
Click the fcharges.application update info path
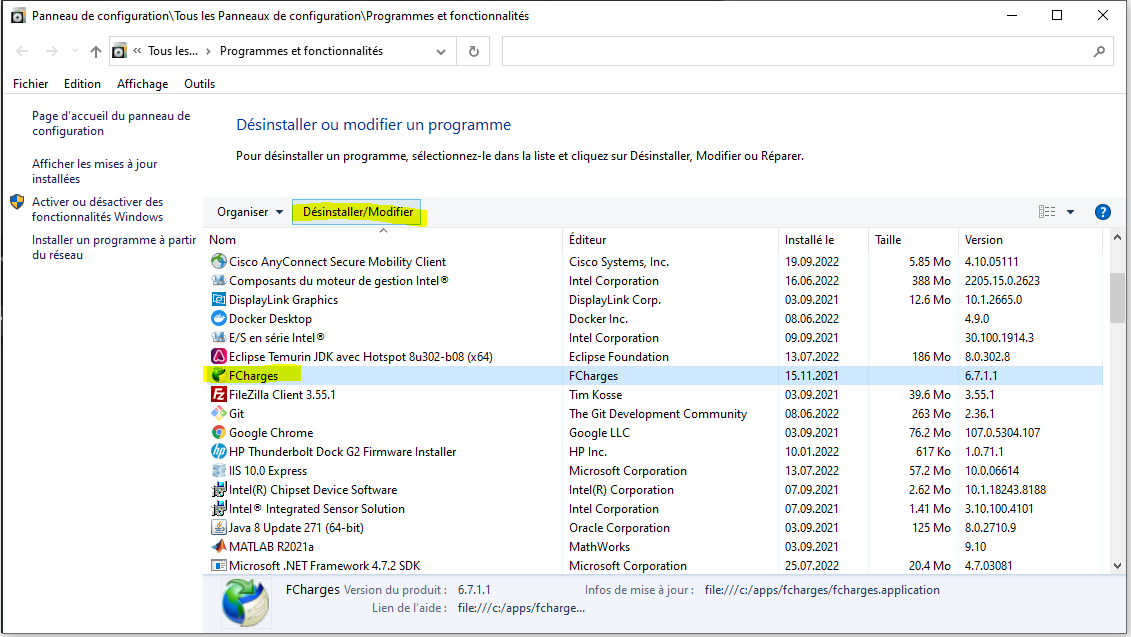(822, 589)
